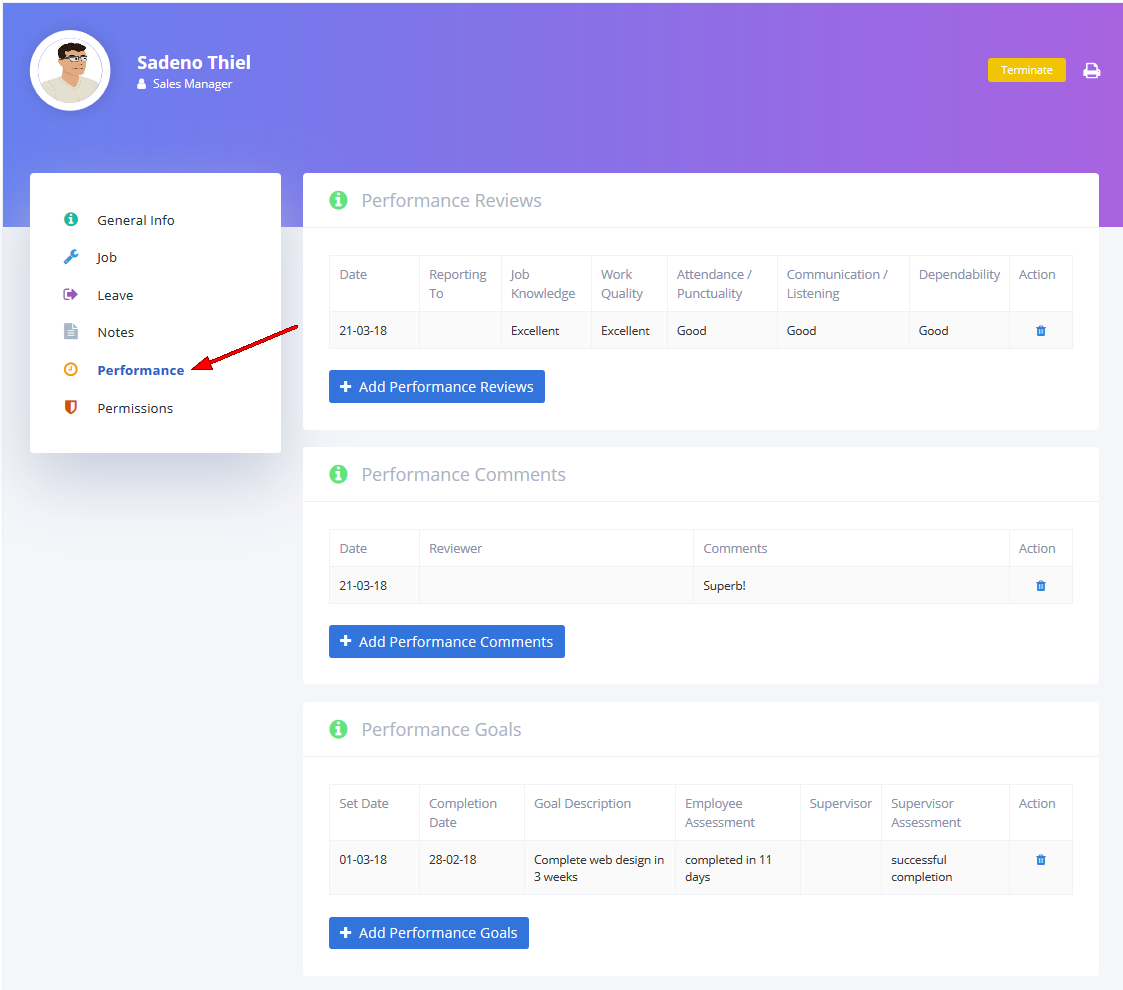This screenshot has height=990, width=1123.
Task: Click the Leave arrow icon
Action: pos(70,294)
